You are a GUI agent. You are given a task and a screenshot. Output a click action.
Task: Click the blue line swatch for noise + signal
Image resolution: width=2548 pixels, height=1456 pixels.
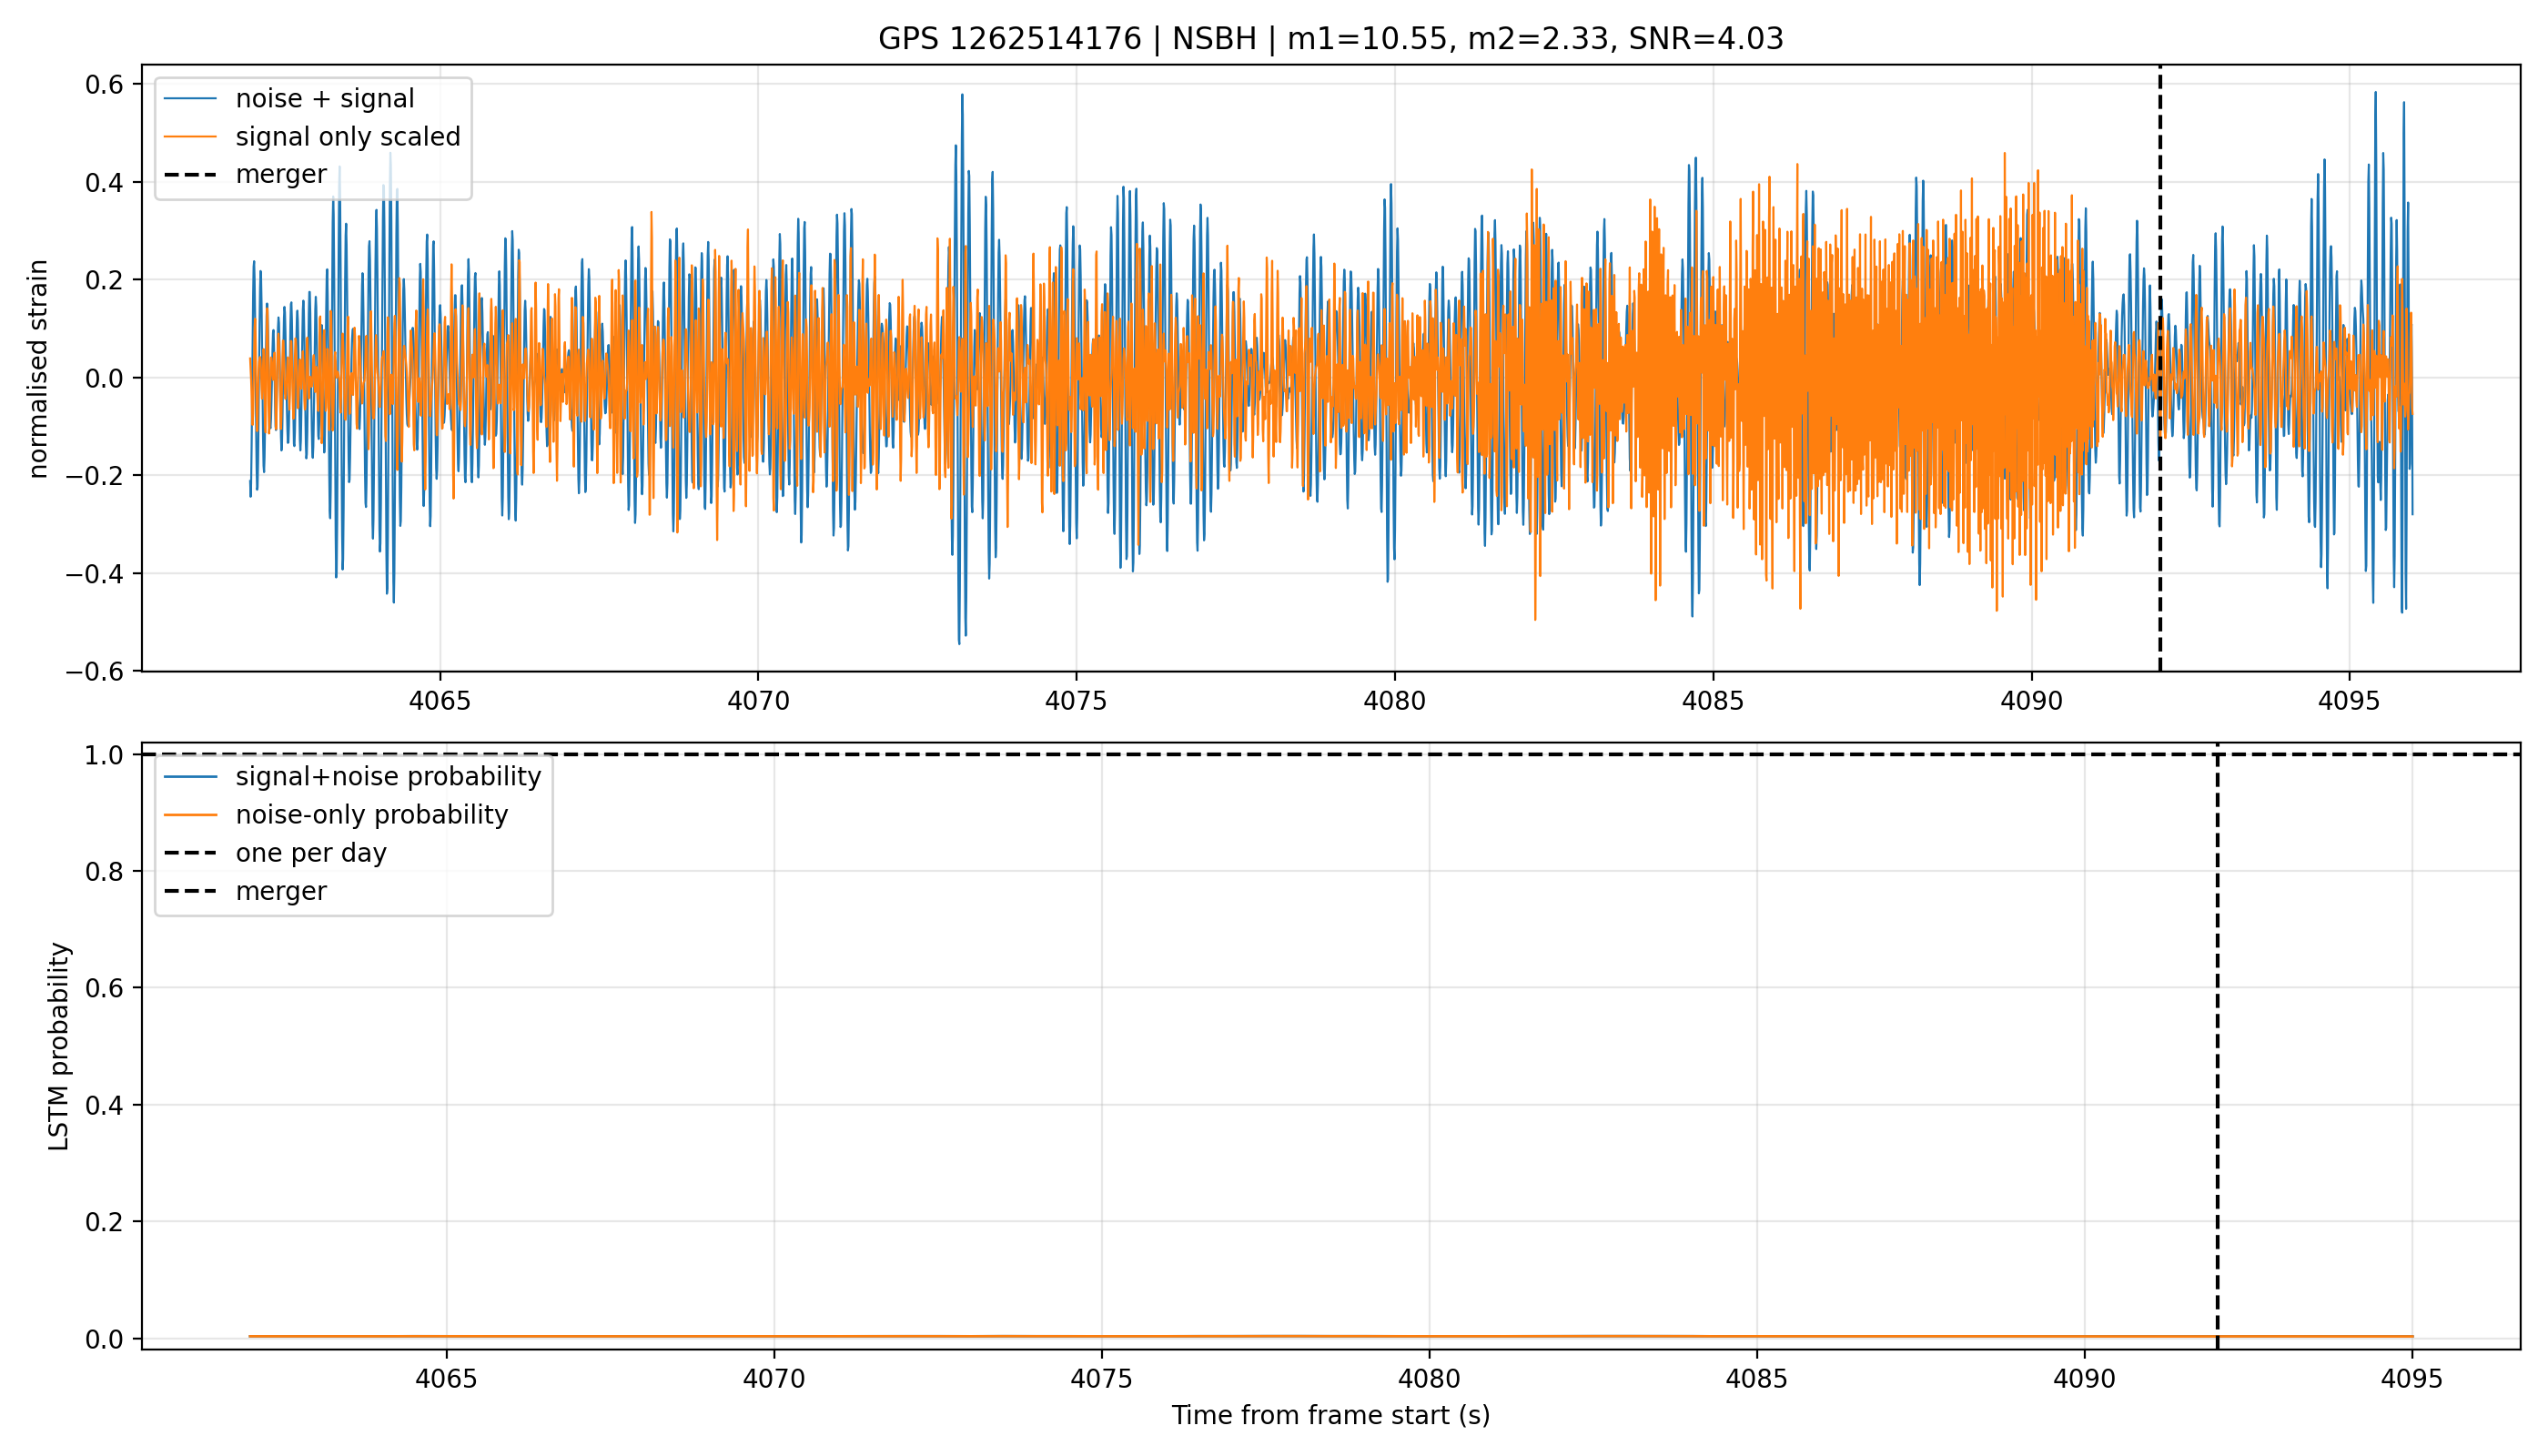[x=190, y=98]
